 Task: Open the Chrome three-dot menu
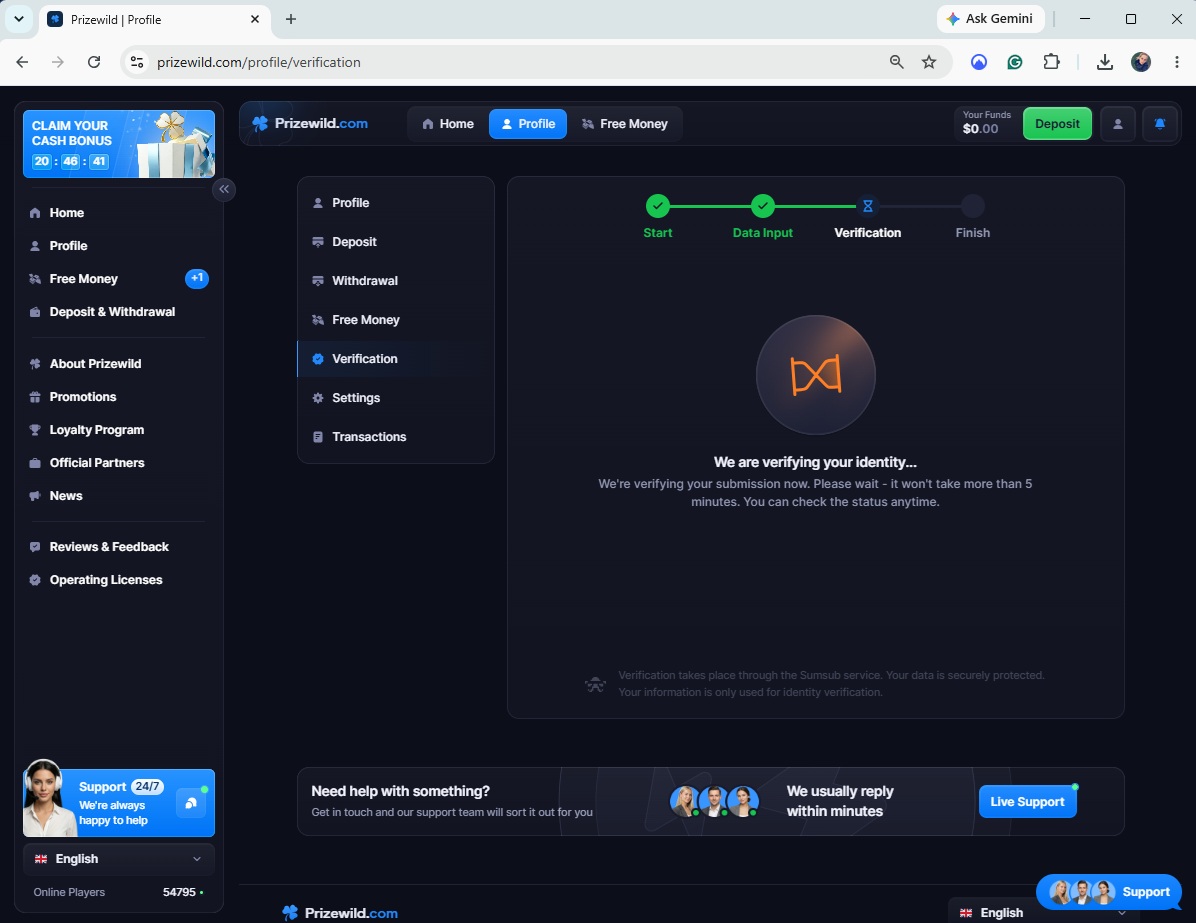pos(1176,62)
